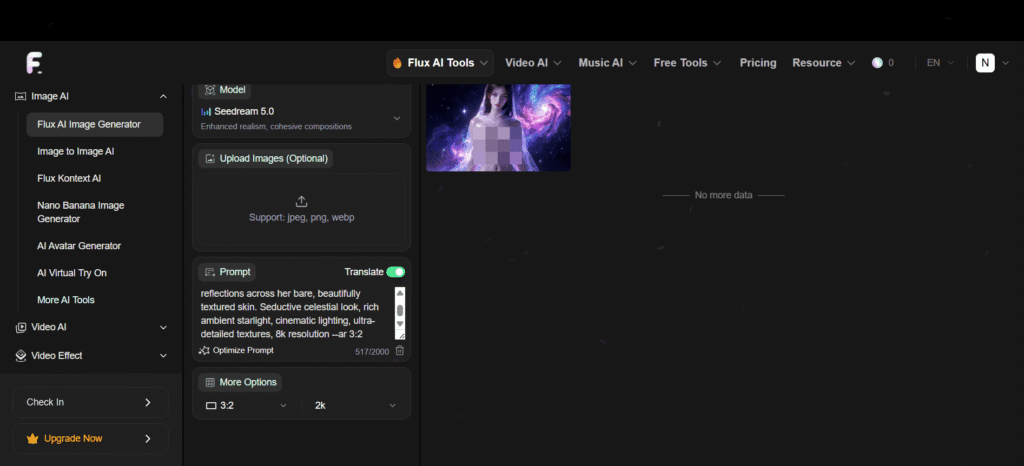Click the upload arrow icon in drop zone
The width and height of the screenshot is (1024, 466).
(301, 201)
